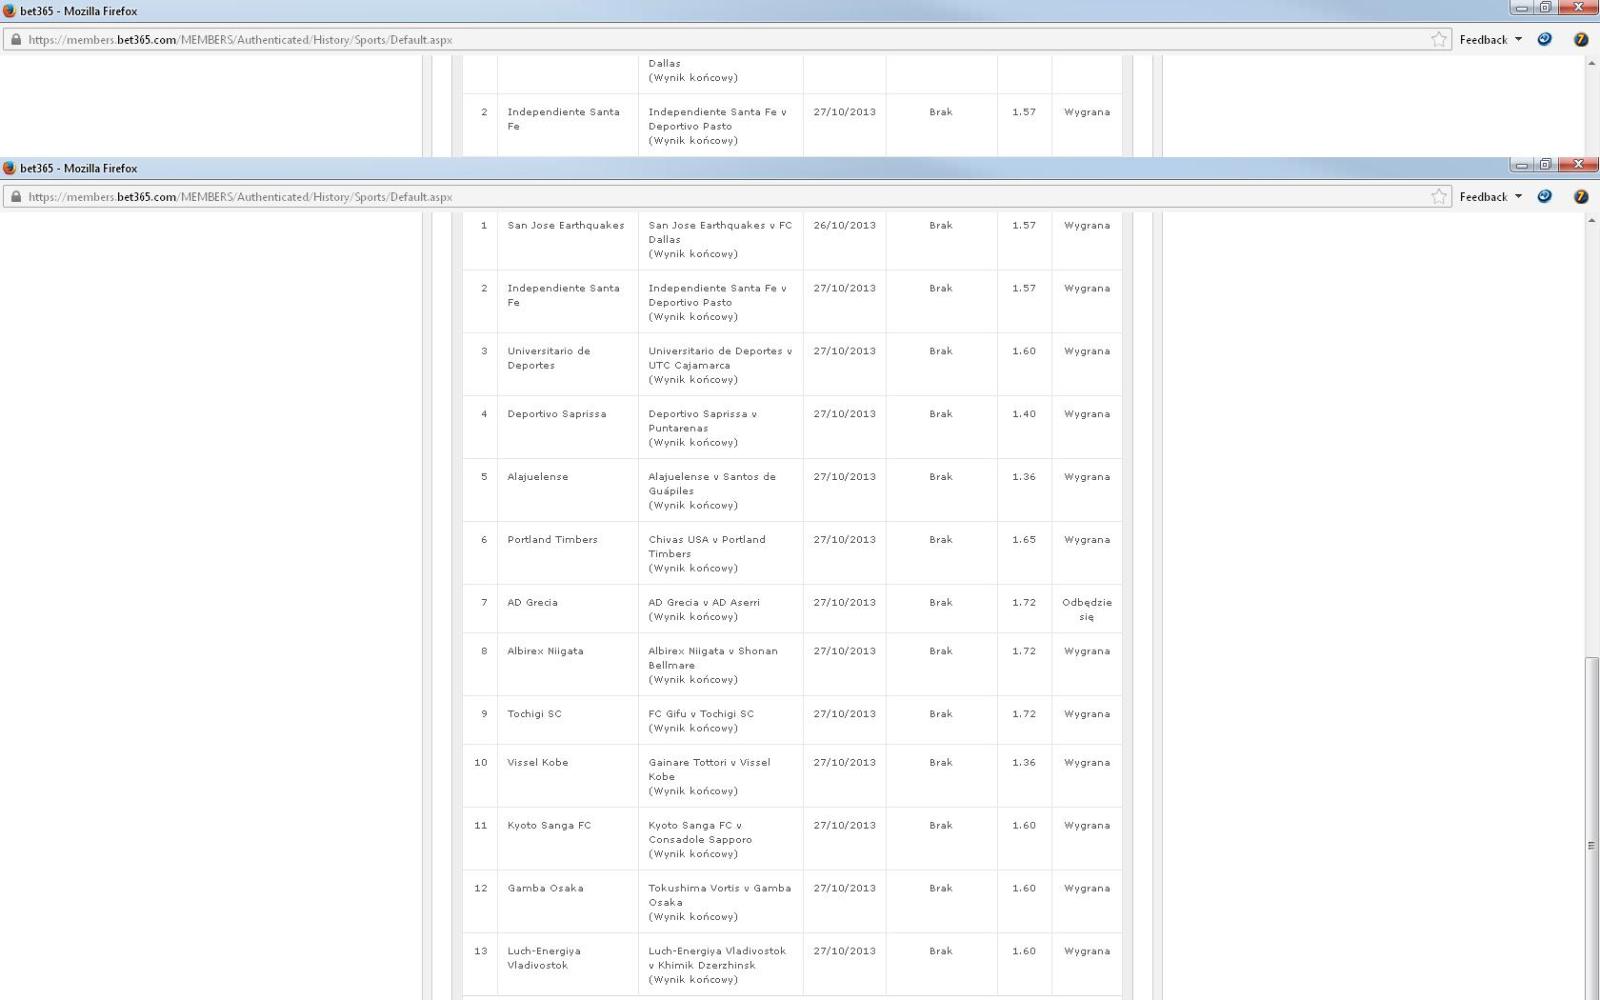
Task: Click 'Wygrana' status in back window's row 2
Action: pyautogui.click(x=1087, y=112)
